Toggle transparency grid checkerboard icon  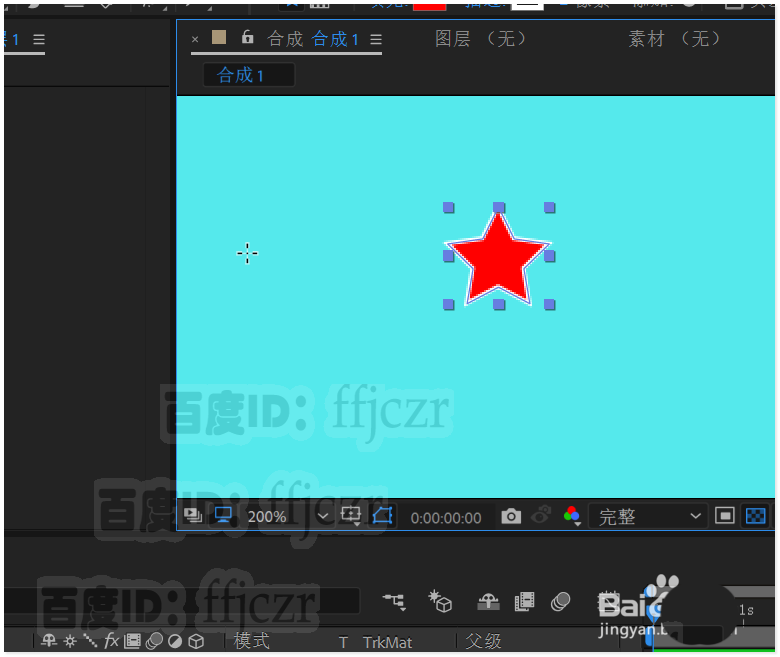(x=756, y=516)
